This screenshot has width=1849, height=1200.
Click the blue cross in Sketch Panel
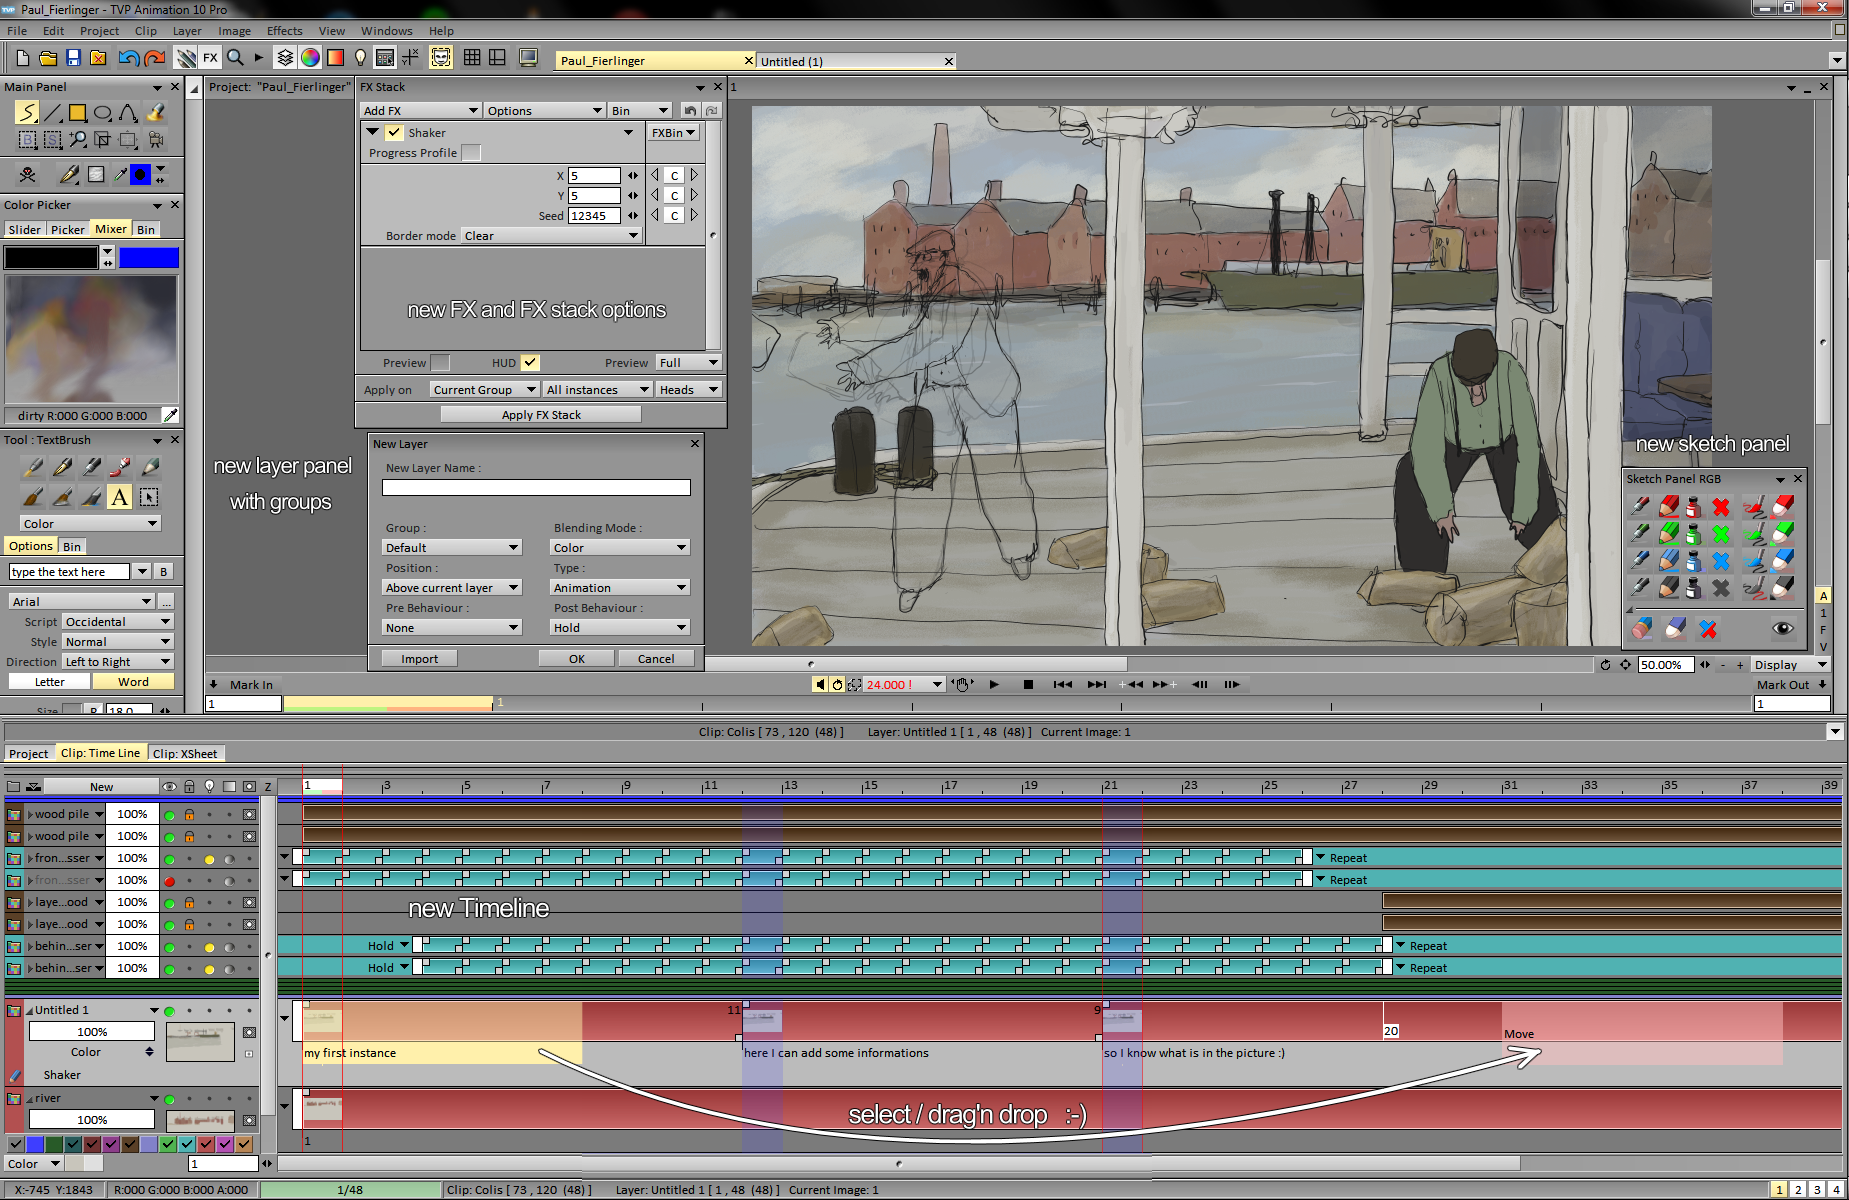pos(1721,561)
